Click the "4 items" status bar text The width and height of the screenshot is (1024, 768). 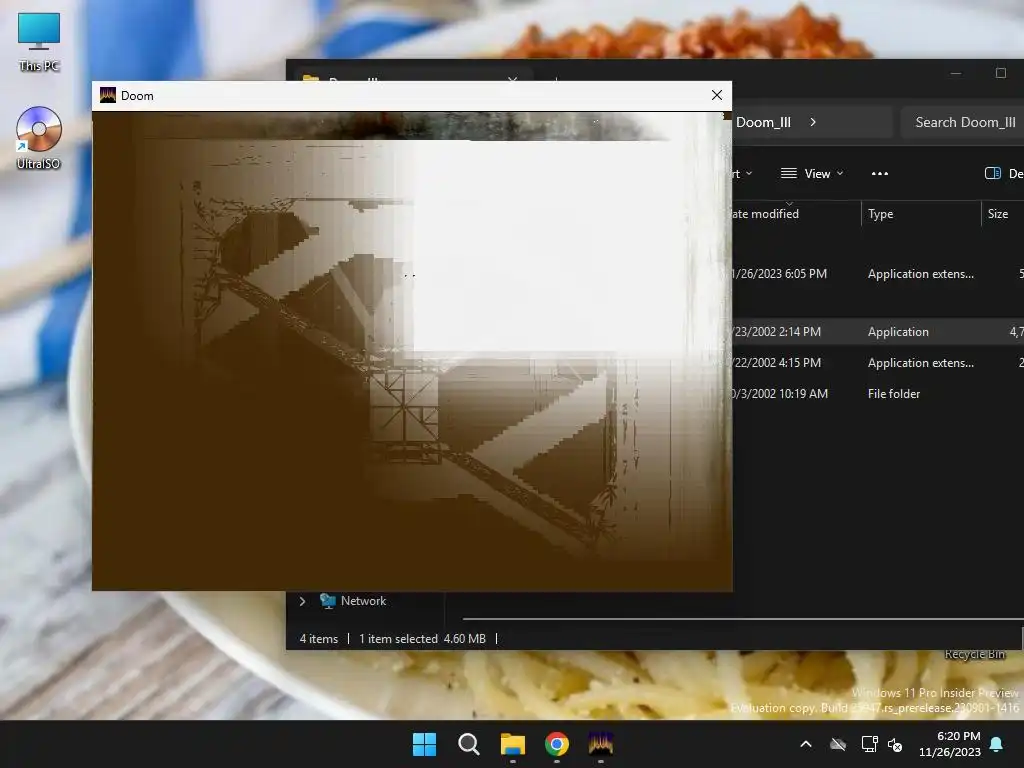point(319,639)
